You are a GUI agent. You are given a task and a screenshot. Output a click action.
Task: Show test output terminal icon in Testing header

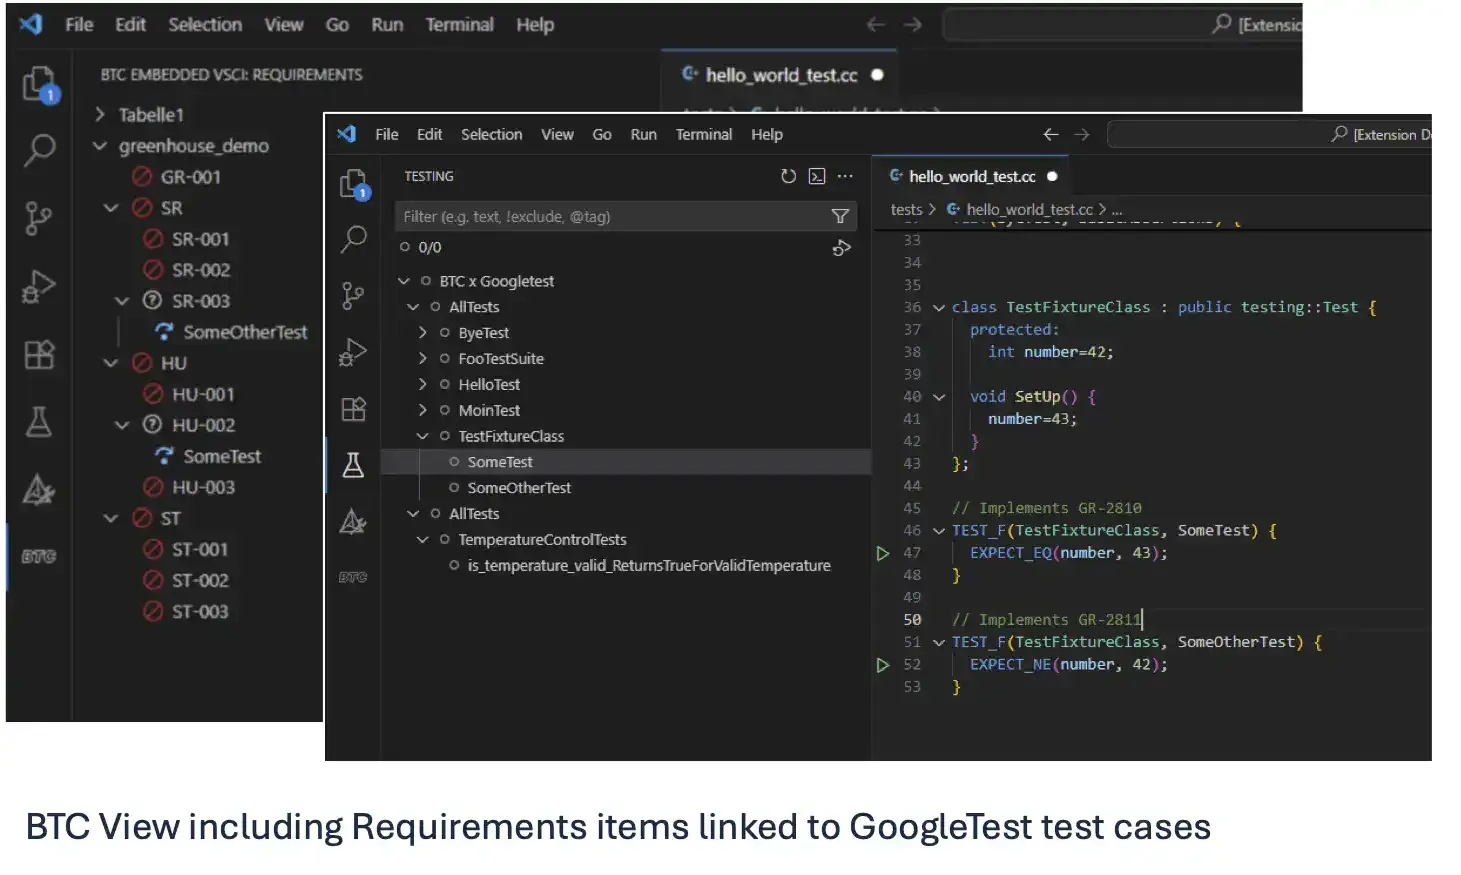click(817, 176)
